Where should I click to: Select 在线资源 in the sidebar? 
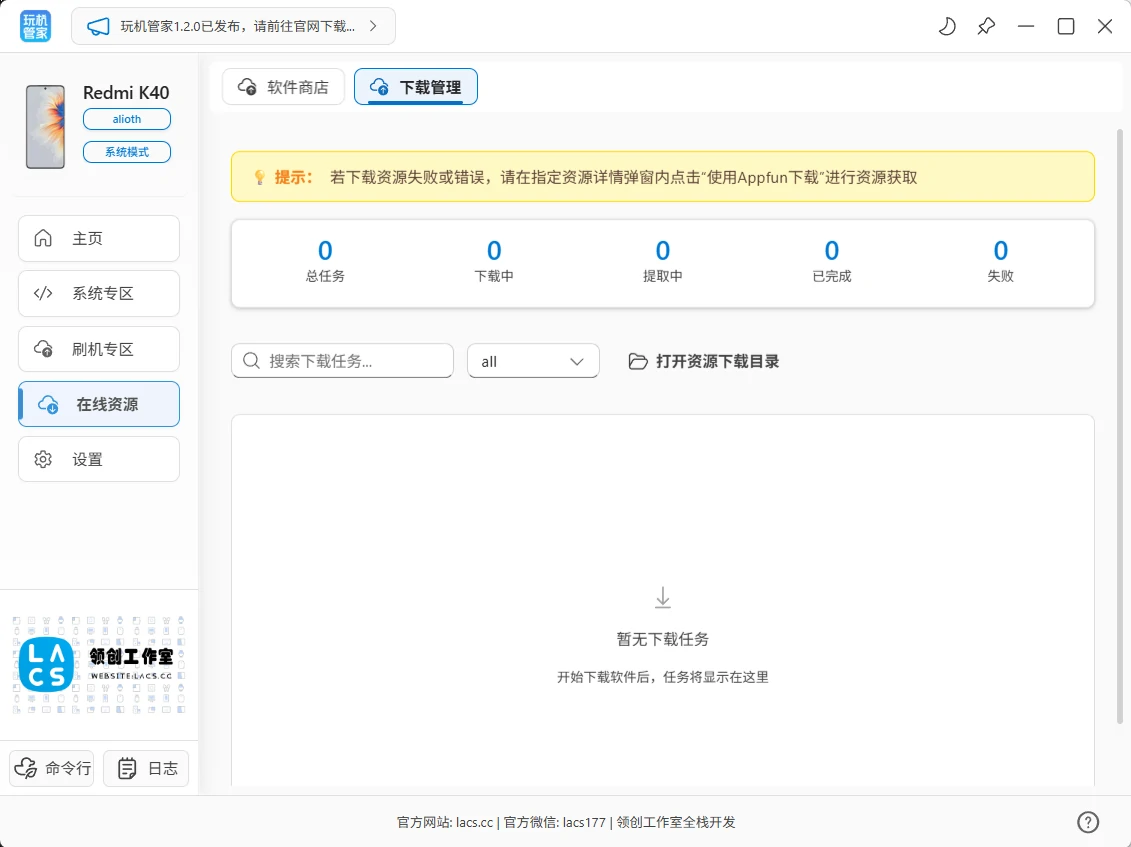coord(99,405)
